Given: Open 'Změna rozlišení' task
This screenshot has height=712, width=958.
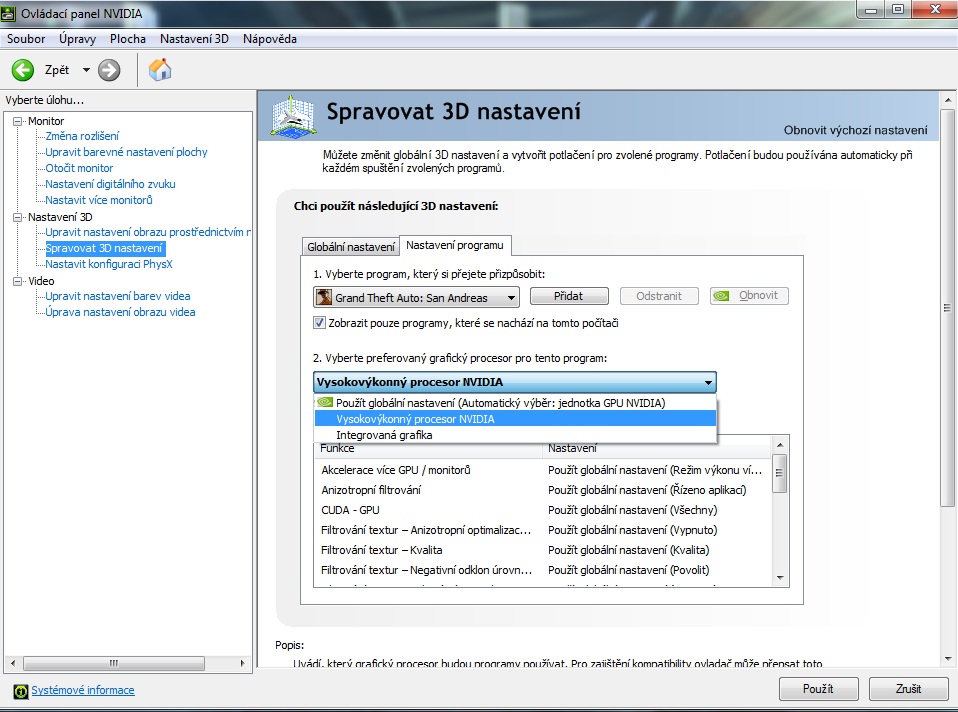Looking at the screenshot, I should click(x=82, y=136).
